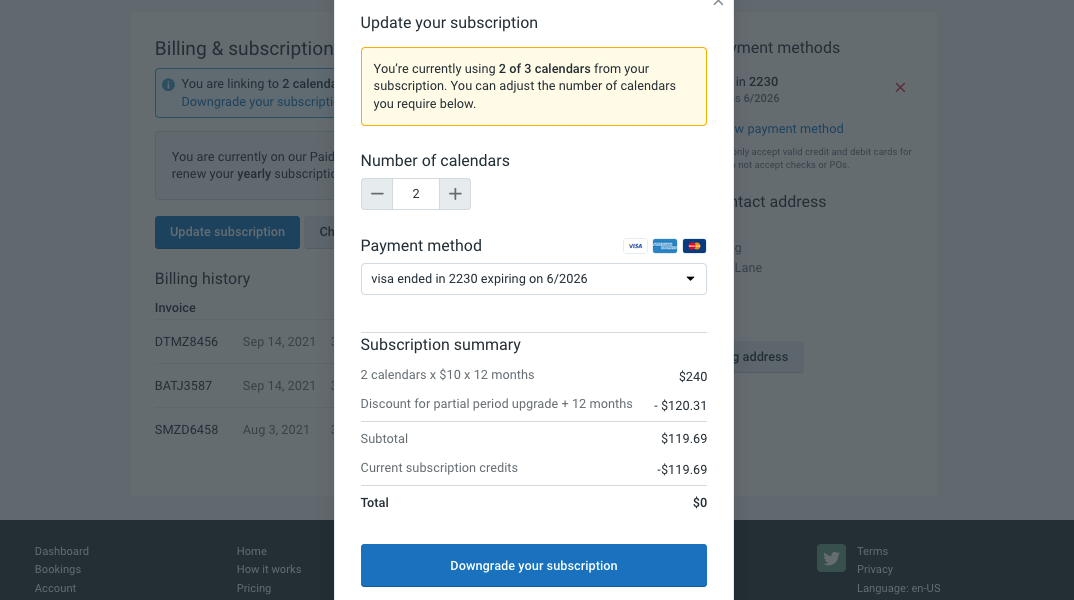Open invoice BATJ3587
This screenshot has height=600, width=1074.
coord(184,386)
